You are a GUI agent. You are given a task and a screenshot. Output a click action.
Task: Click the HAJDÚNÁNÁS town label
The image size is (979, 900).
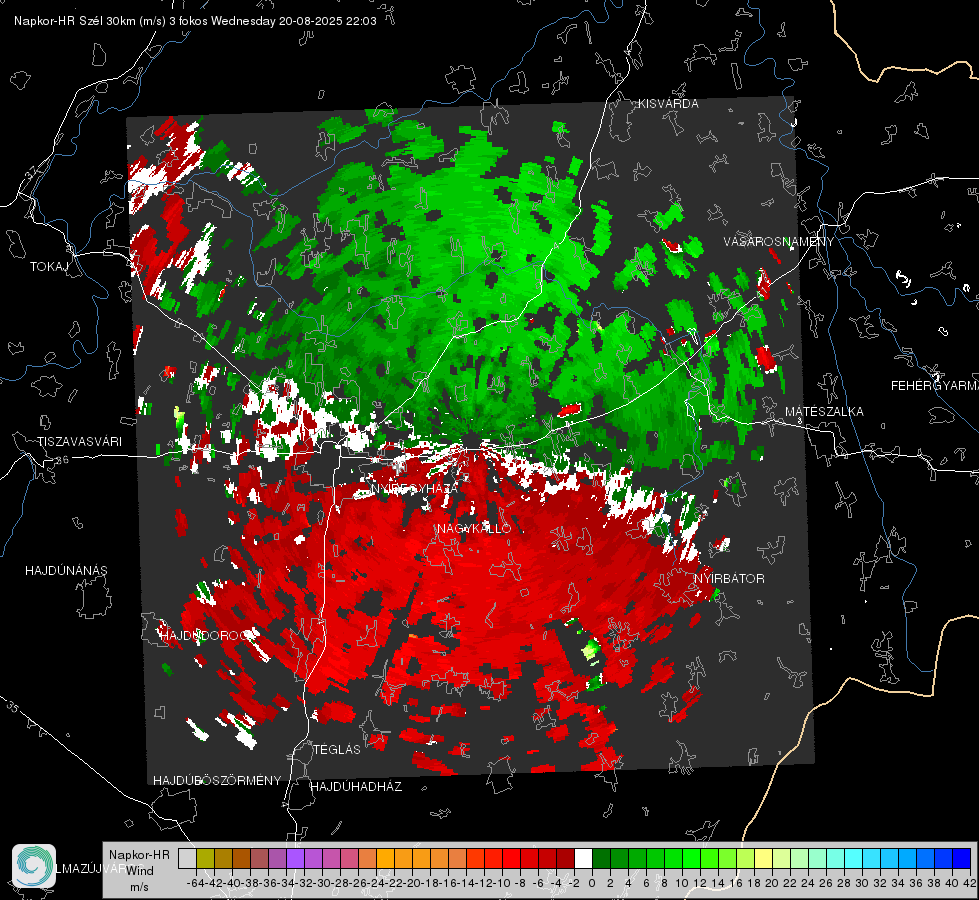pyautogui.click(x=66, y=571)
